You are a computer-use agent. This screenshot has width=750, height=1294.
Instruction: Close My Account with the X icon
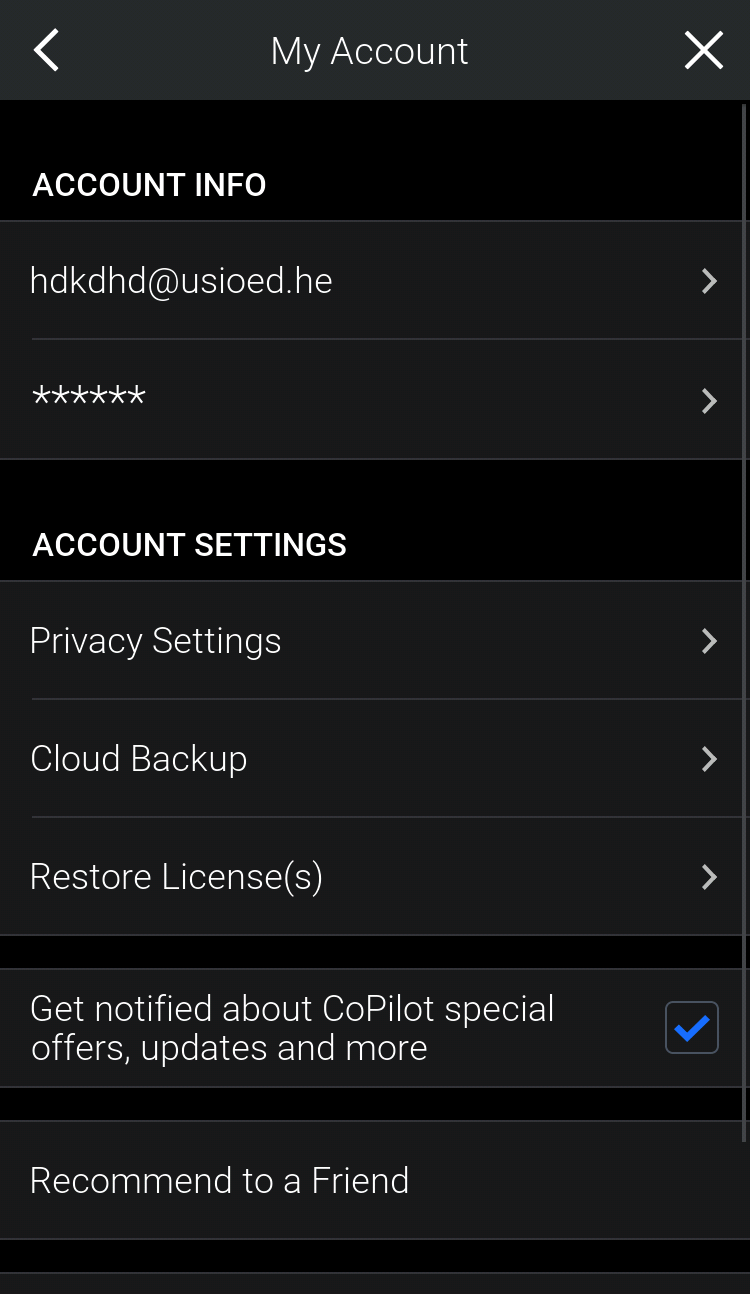coord(703,50)
